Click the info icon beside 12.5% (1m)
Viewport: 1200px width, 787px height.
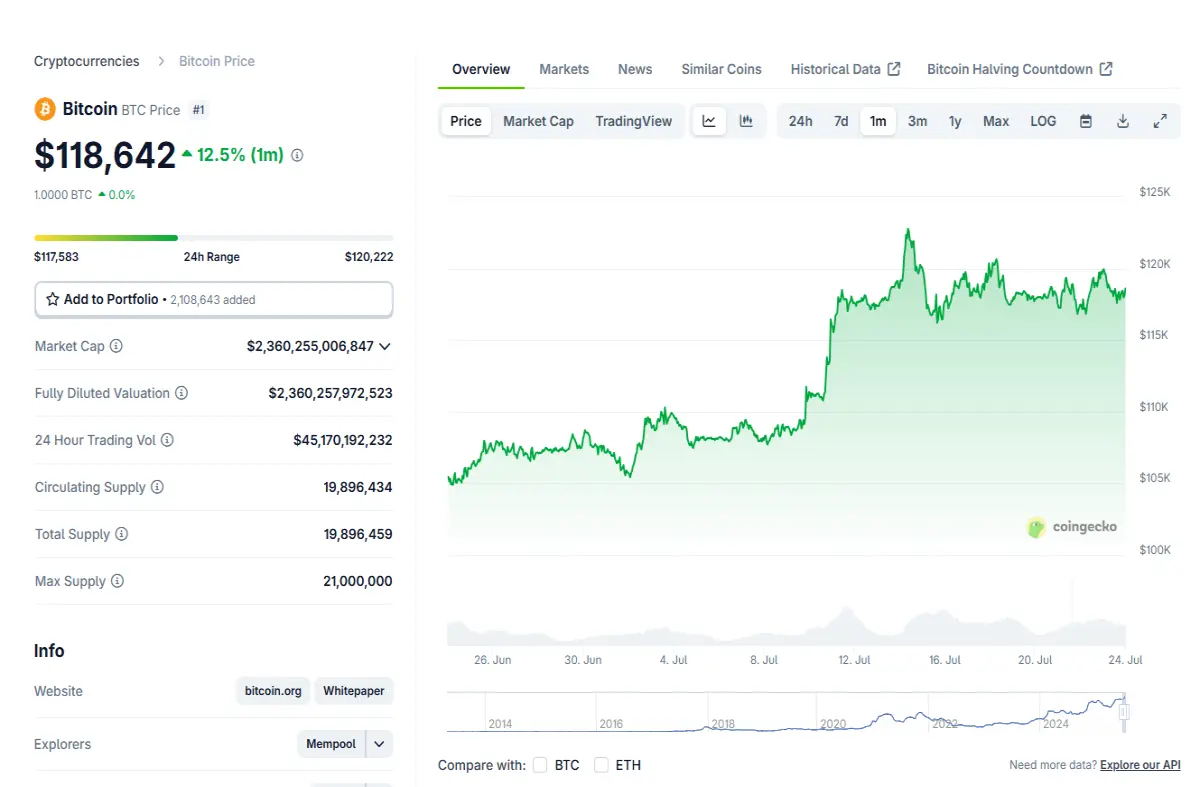pyautogui.click(x=297, y=155)
